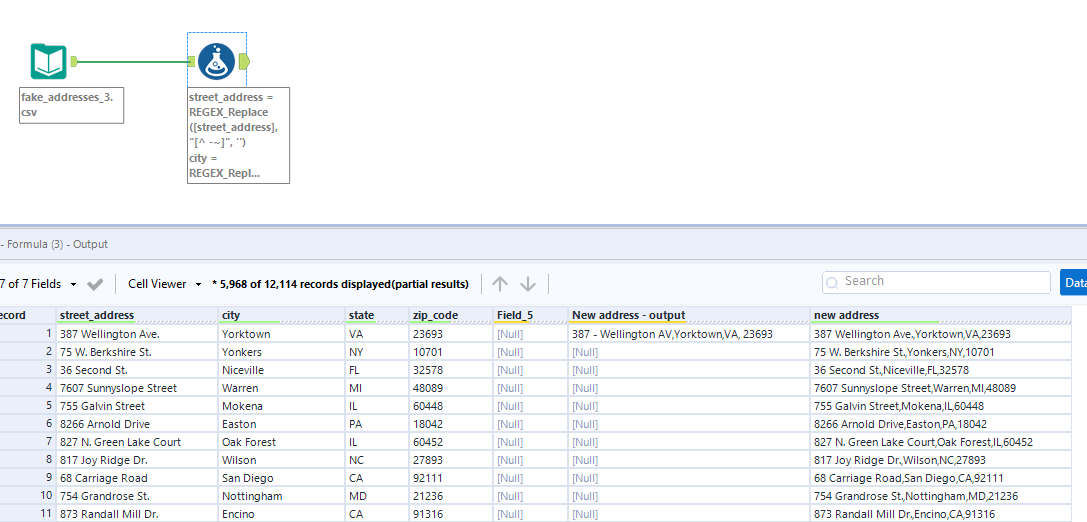The width and height of the screenshot is (1087, 522).
Task: Select cell 7607 Sunnyslope Street in street_address
Action: [137, 388]
